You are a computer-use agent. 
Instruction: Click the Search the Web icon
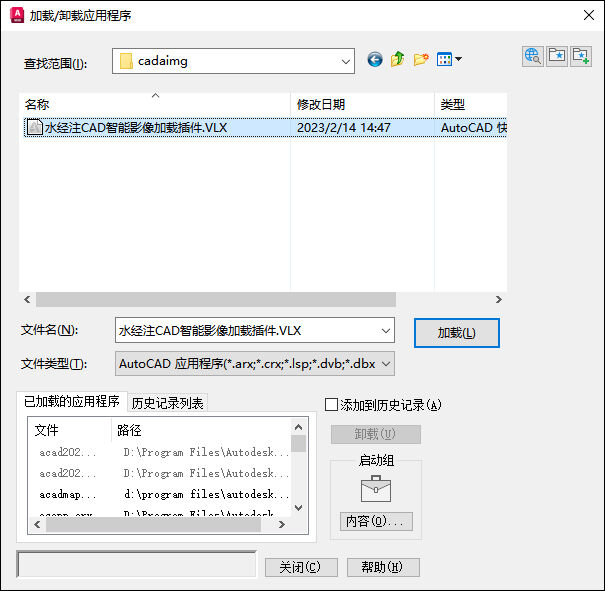click(x=533, y=56)
